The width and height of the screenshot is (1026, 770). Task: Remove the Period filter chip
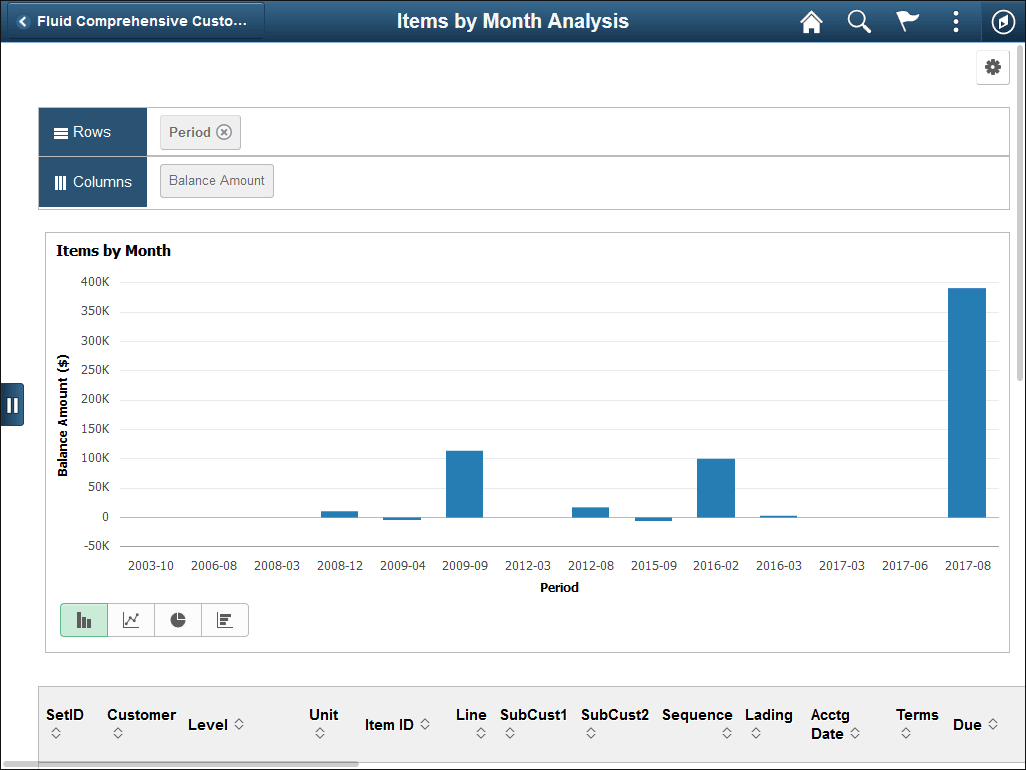pyautogui.click(x=225, y=131)
